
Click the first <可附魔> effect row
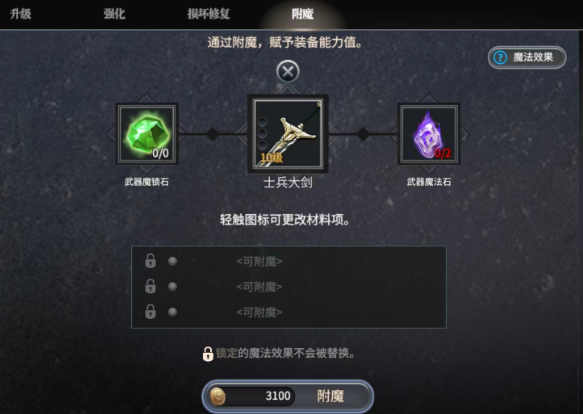click(x=289, y=261)
